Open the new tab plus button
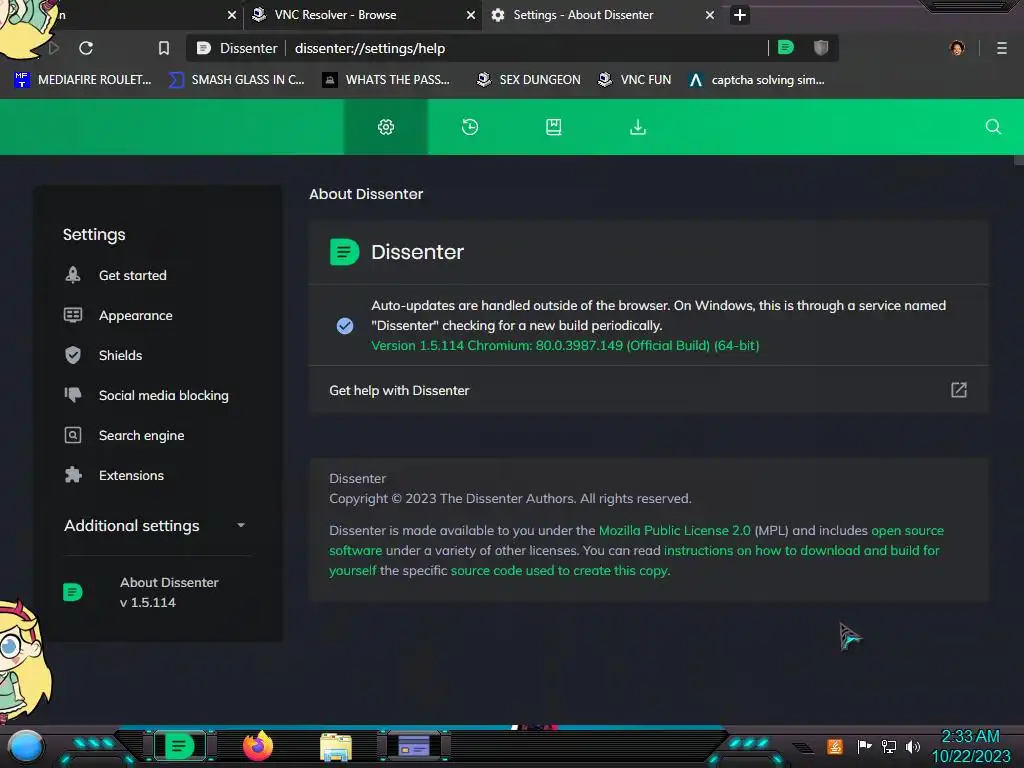Screen dimensions: 1024x768 point(739,14)
